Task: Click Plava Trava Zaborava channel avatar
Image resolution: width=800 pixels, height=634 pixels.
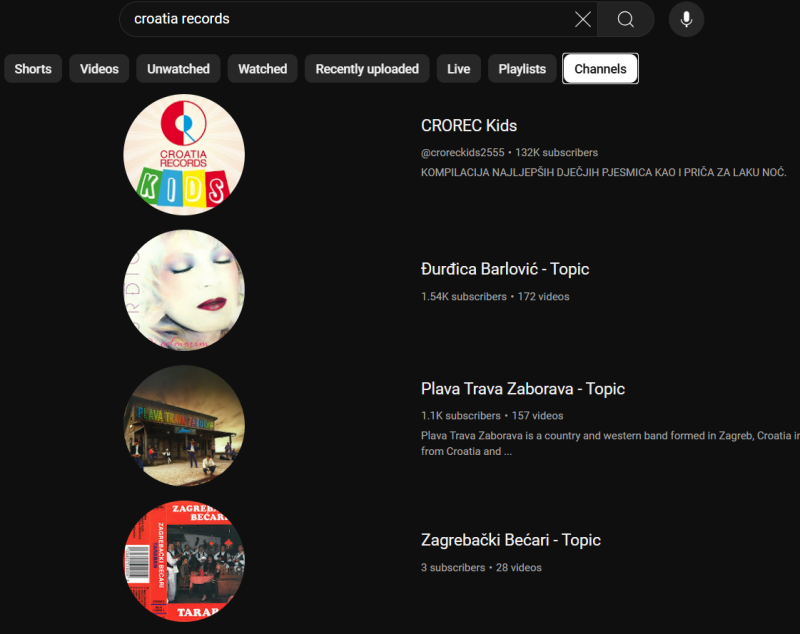Action: click(x=184, y=425)
